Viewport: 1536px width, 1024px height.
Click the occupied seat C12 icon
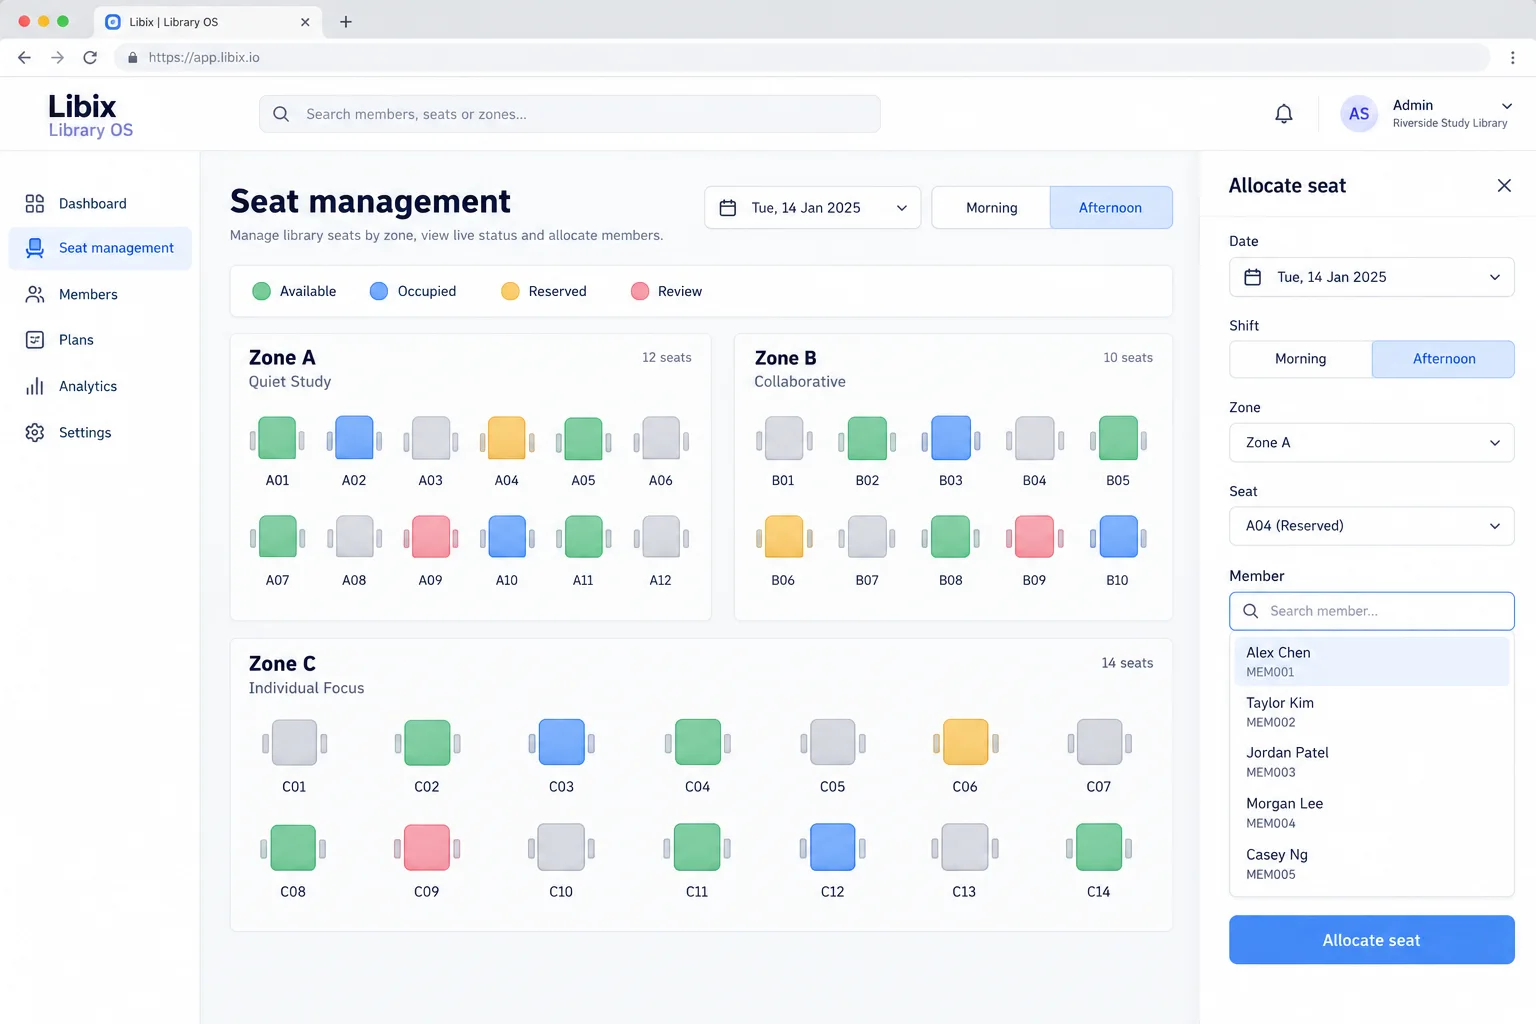[832, 847]
